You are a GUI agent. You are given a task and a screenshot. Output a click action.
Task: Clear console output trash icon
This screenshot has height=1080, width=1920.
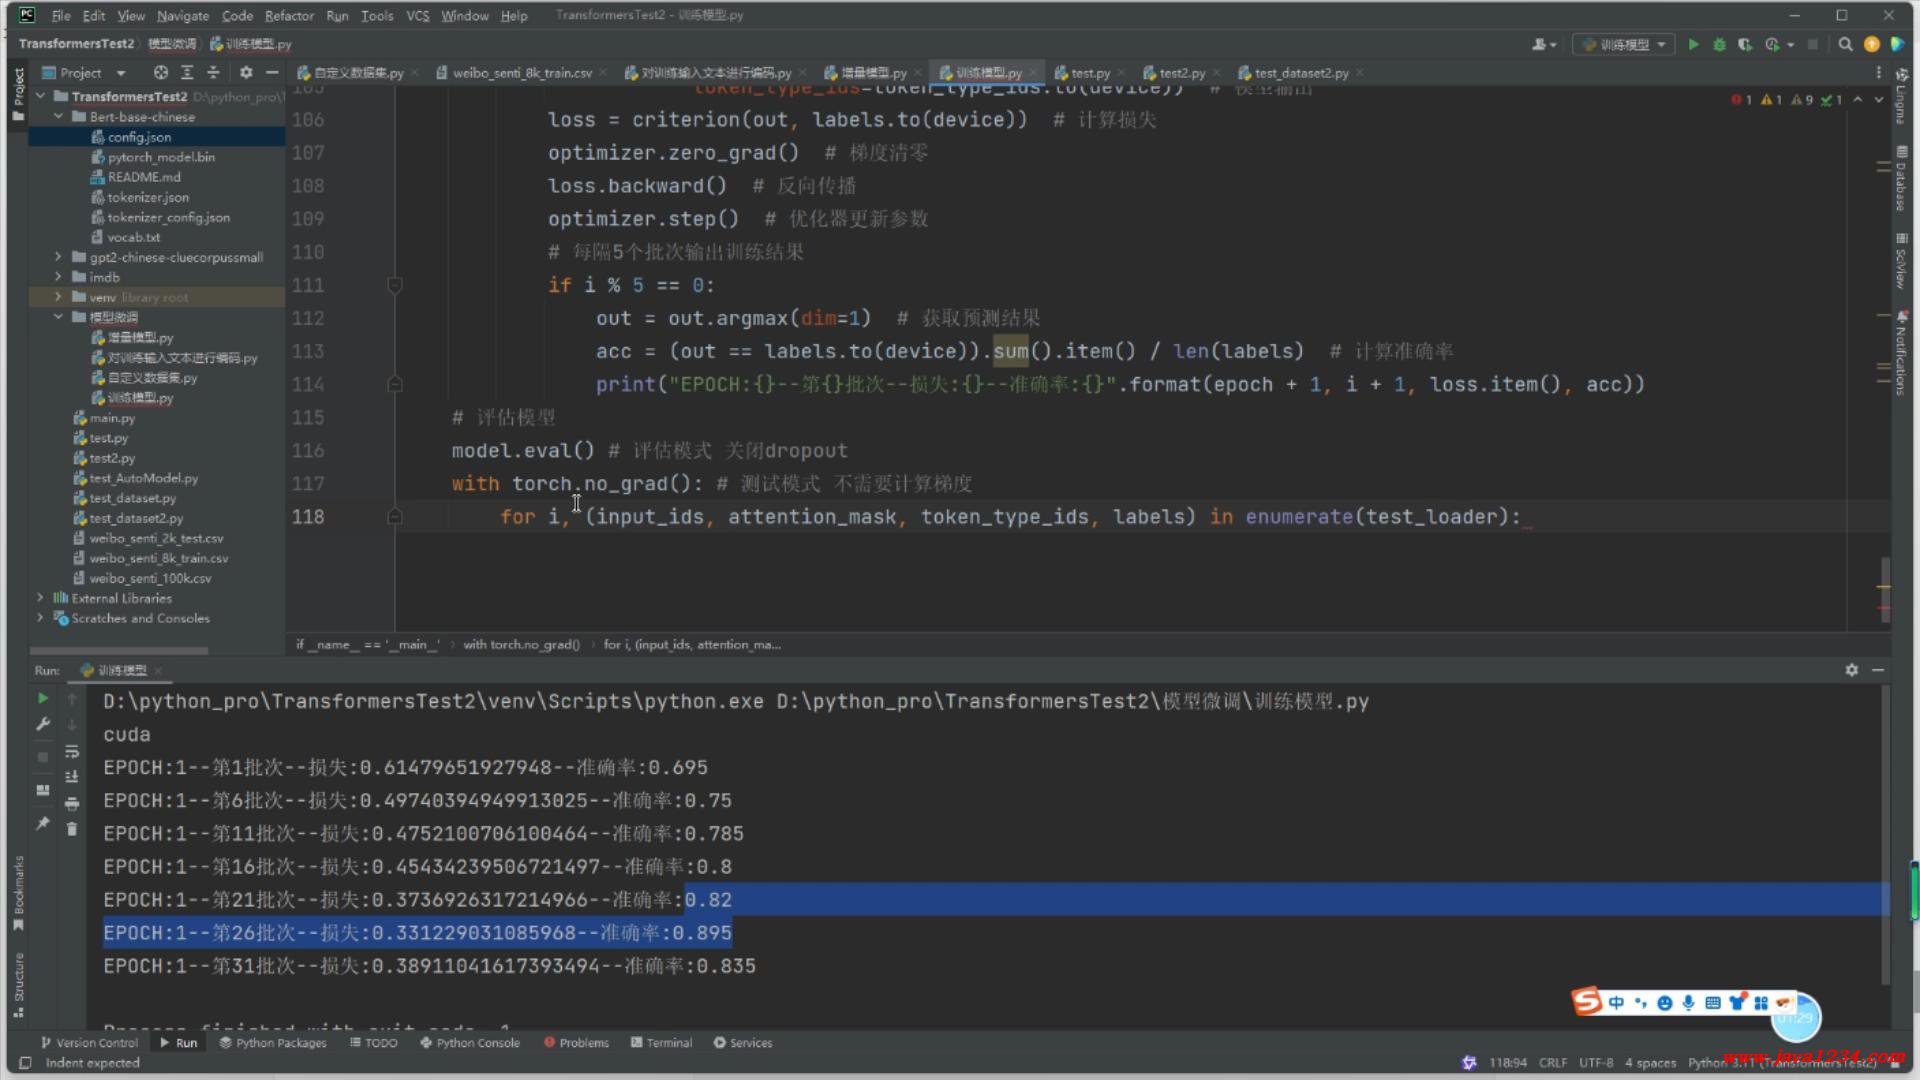click(72, 828)
